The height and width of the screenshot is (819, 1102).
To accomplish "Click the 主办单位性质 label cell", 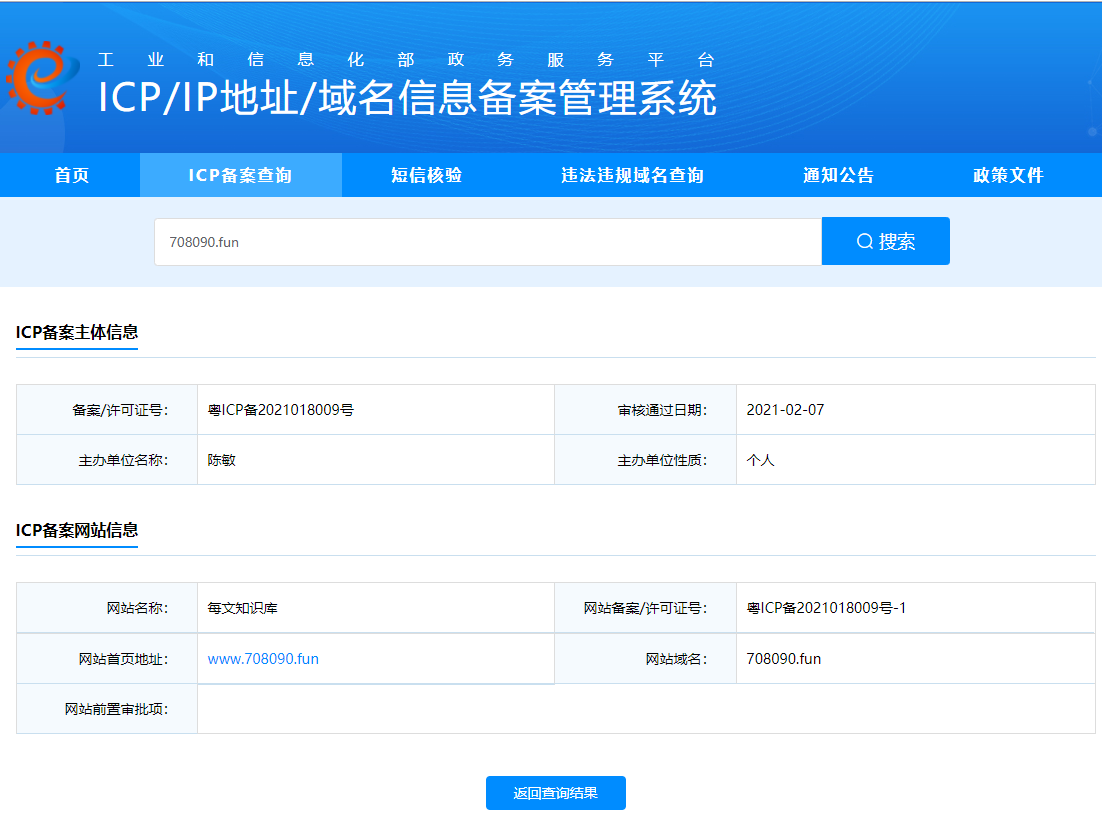I will coord(645,460).
